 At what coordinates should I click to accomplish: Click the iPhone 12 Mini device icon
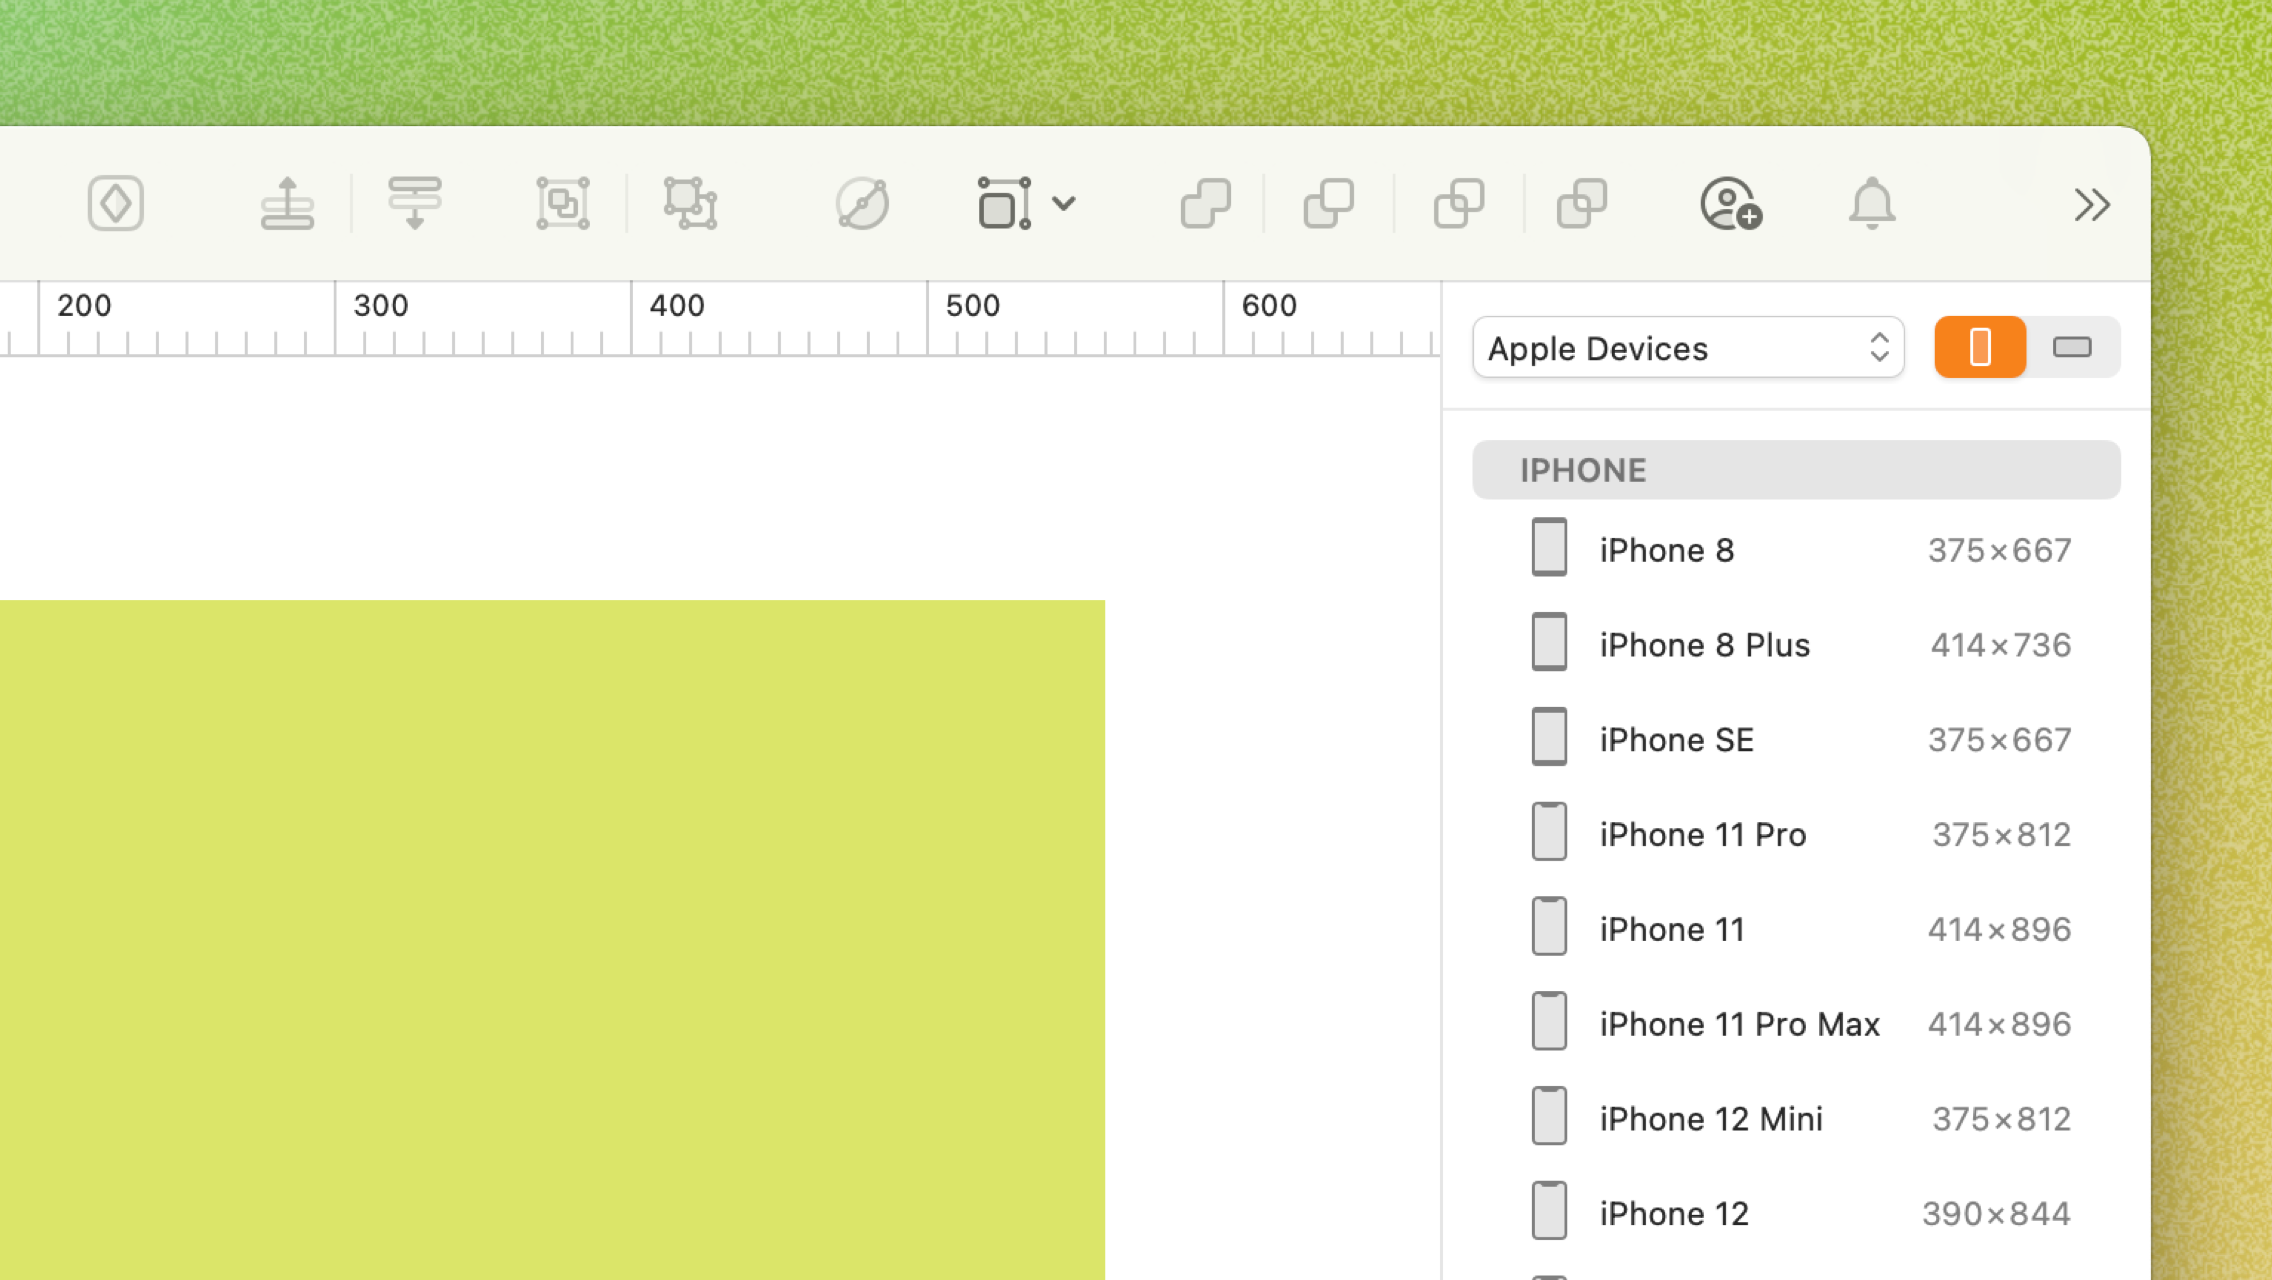[1549, 1116]
